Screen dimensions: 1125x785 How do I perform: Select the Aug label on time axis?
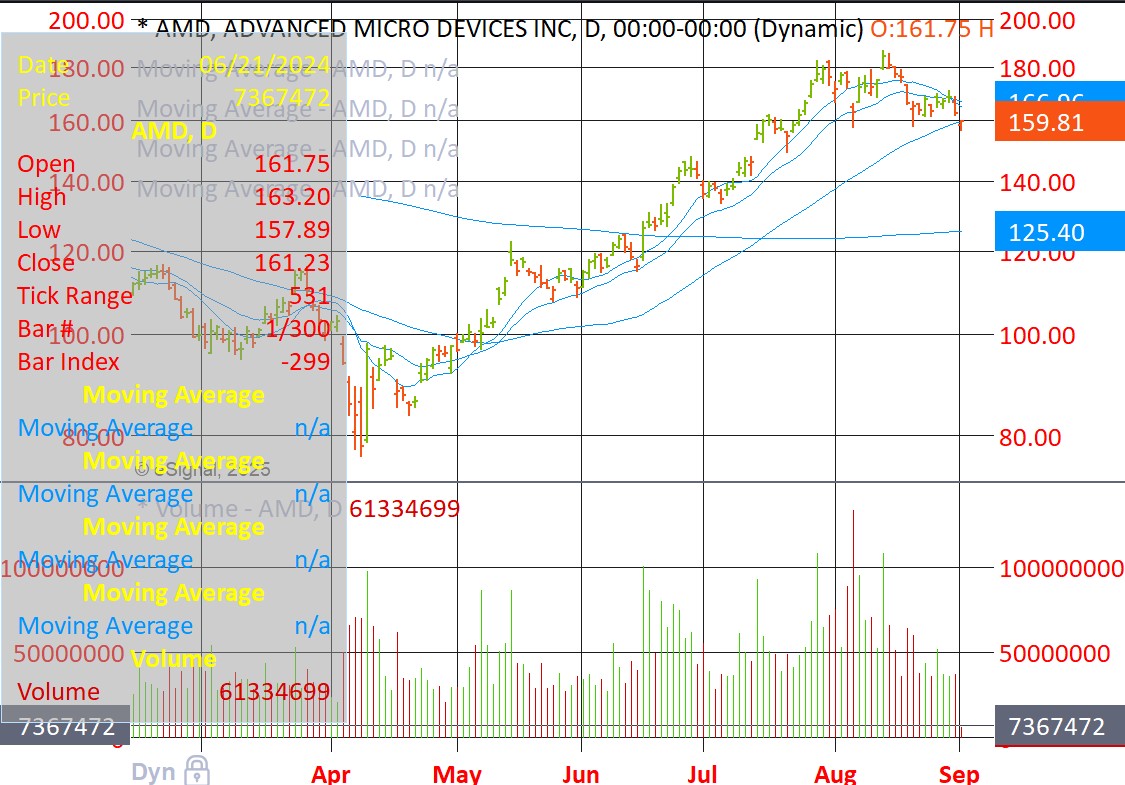point(835,774)
